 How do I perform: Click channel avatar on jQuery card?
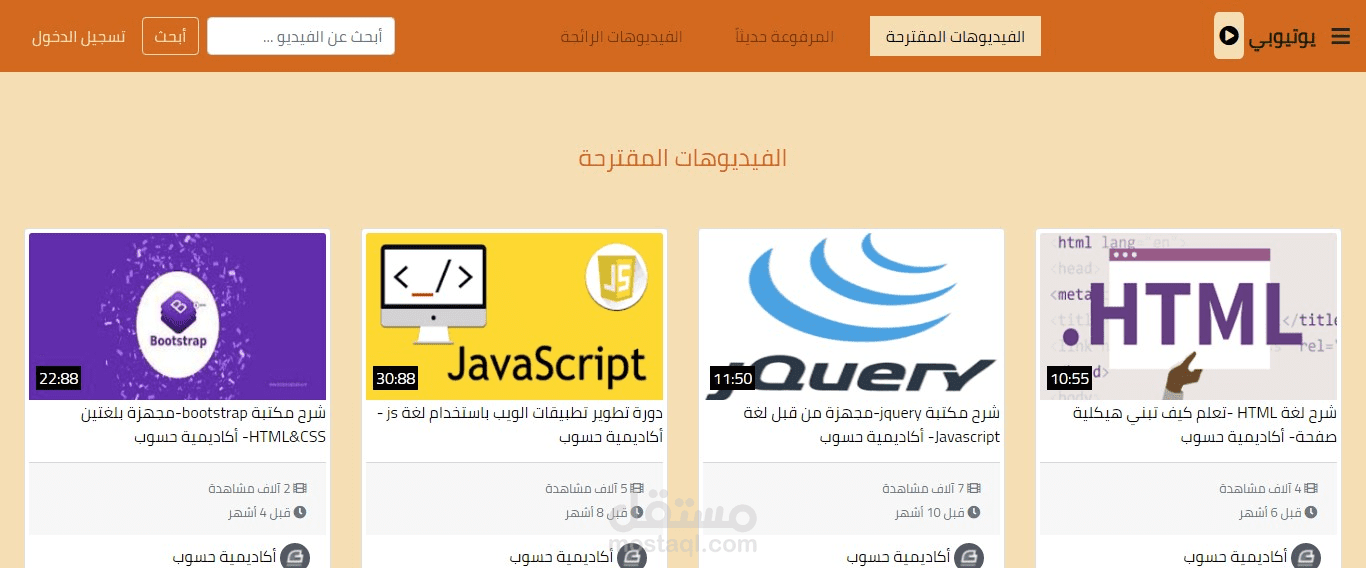coord(968,556)
